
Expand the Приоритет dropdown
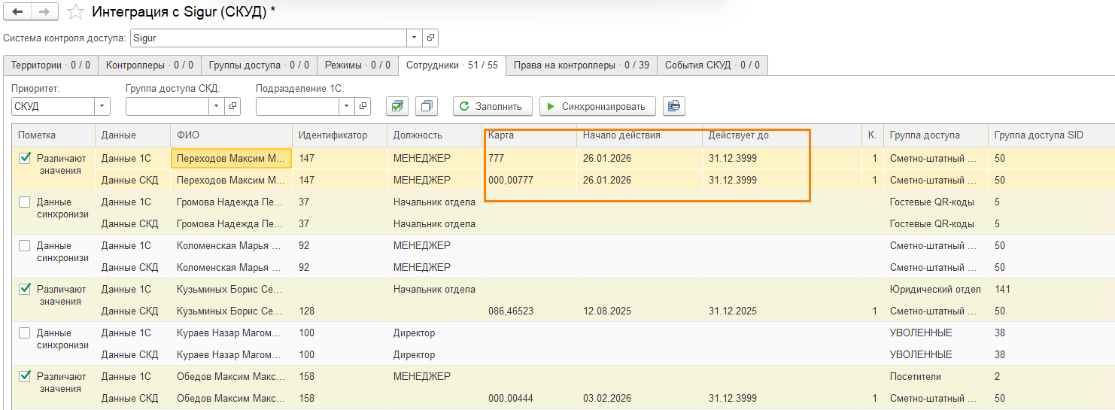(x=102, y=106)
